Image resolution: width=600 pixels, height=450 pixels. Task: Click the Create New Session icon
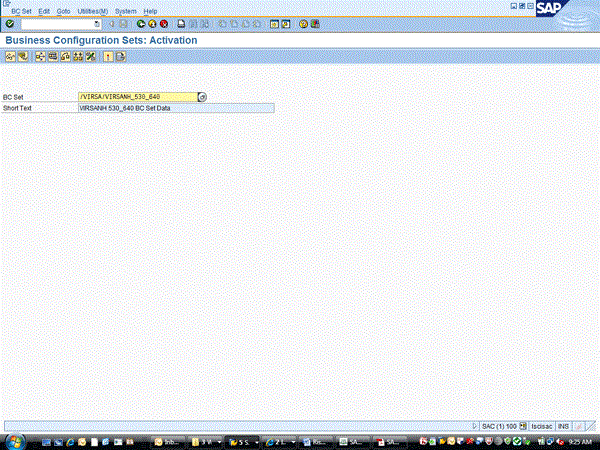(x=273, y=23)
